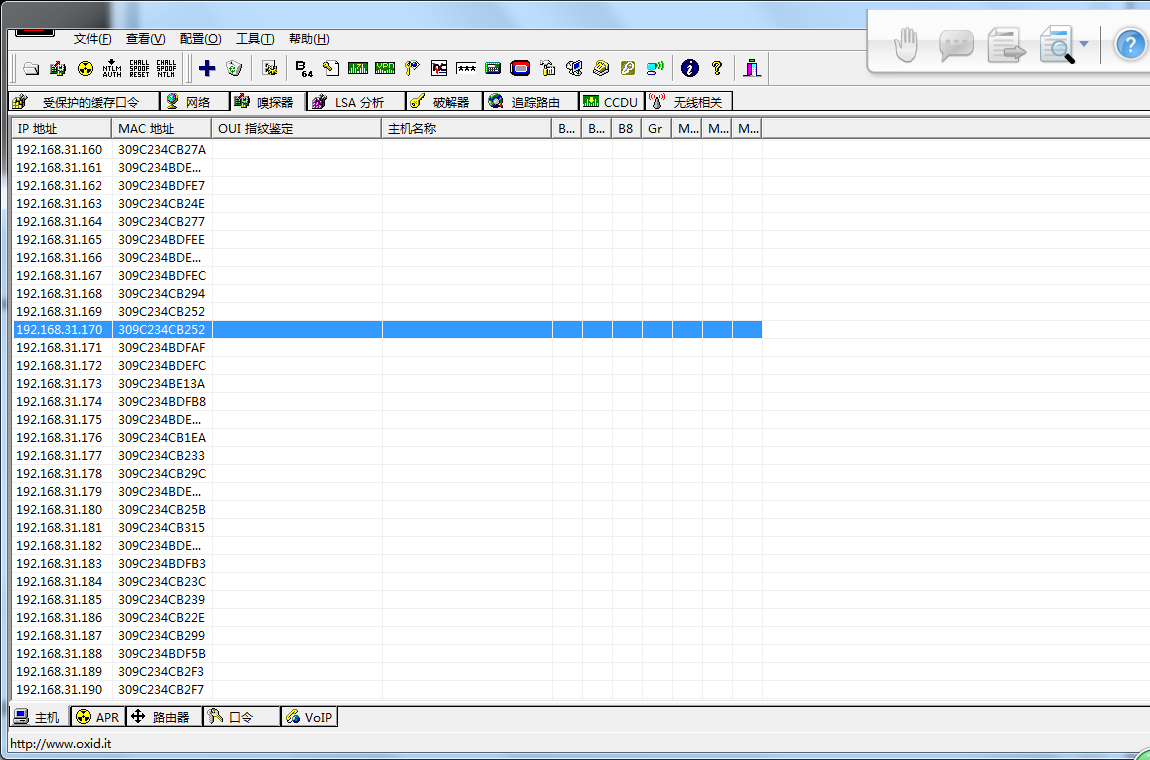Click the computers network table icon
Screen dimensions: 1150x760
pyautogui.click(x=574, y=69)
